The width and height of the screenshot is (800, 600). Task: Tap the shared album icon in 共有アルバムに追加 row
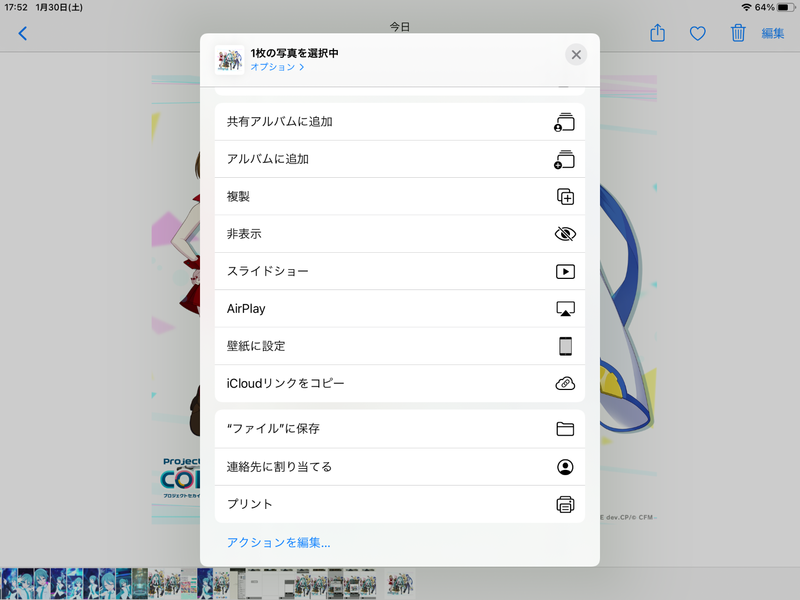point(564,122)
